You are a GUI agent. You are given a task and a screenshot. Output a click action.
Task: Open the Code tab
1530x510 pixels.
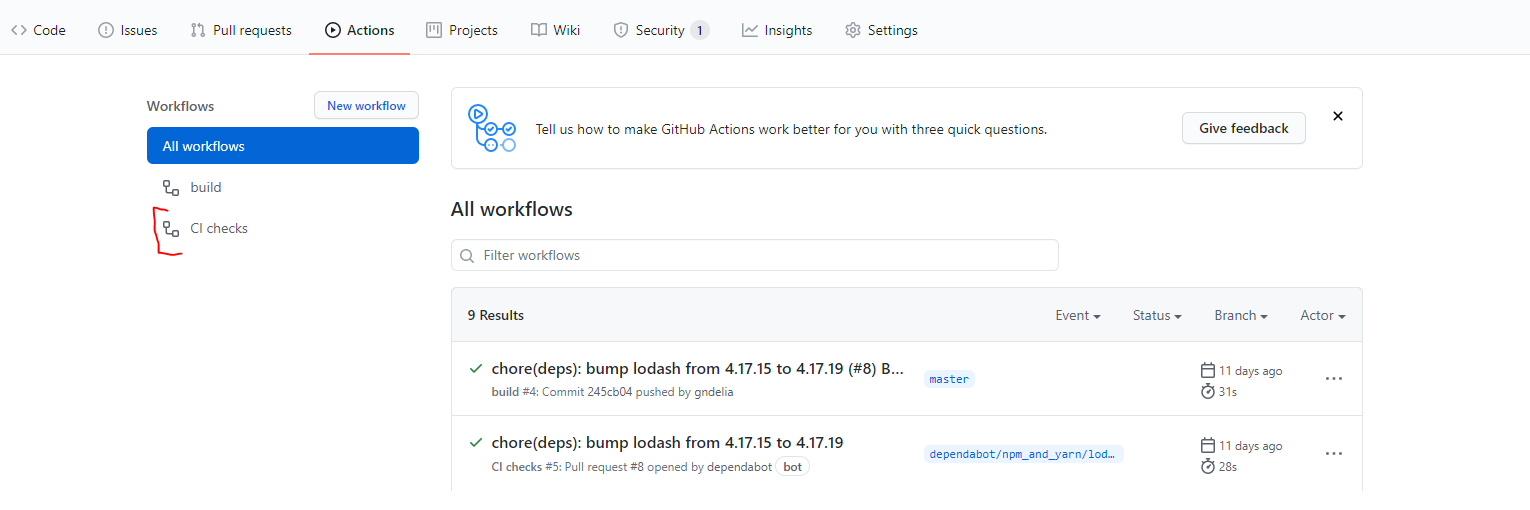tap(38, 30)
